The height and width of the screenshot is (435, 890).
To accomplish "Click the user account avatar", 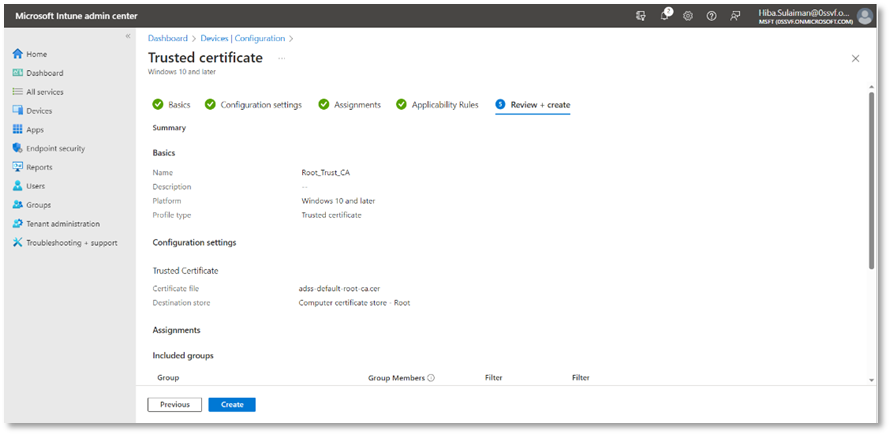I will [864, 16].
